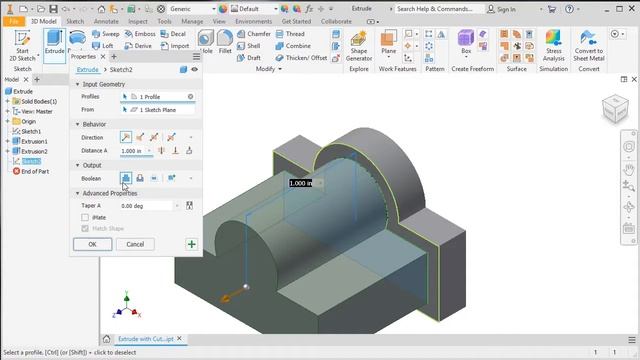Open the Properties panel hamburger menu
This screenshot has height=360, width=640.
(x=196, y=56)
